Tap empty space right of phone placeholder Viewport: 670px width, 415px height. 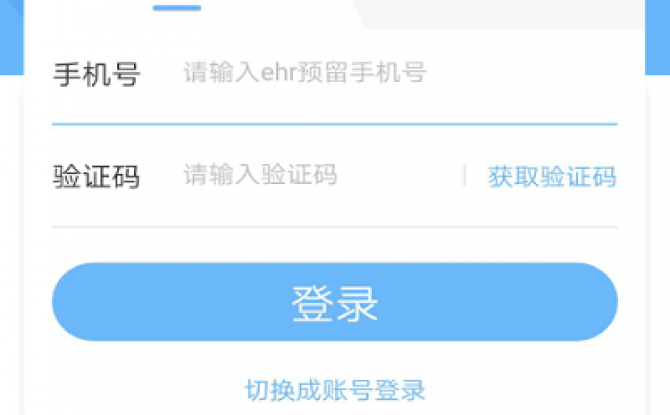521,72
